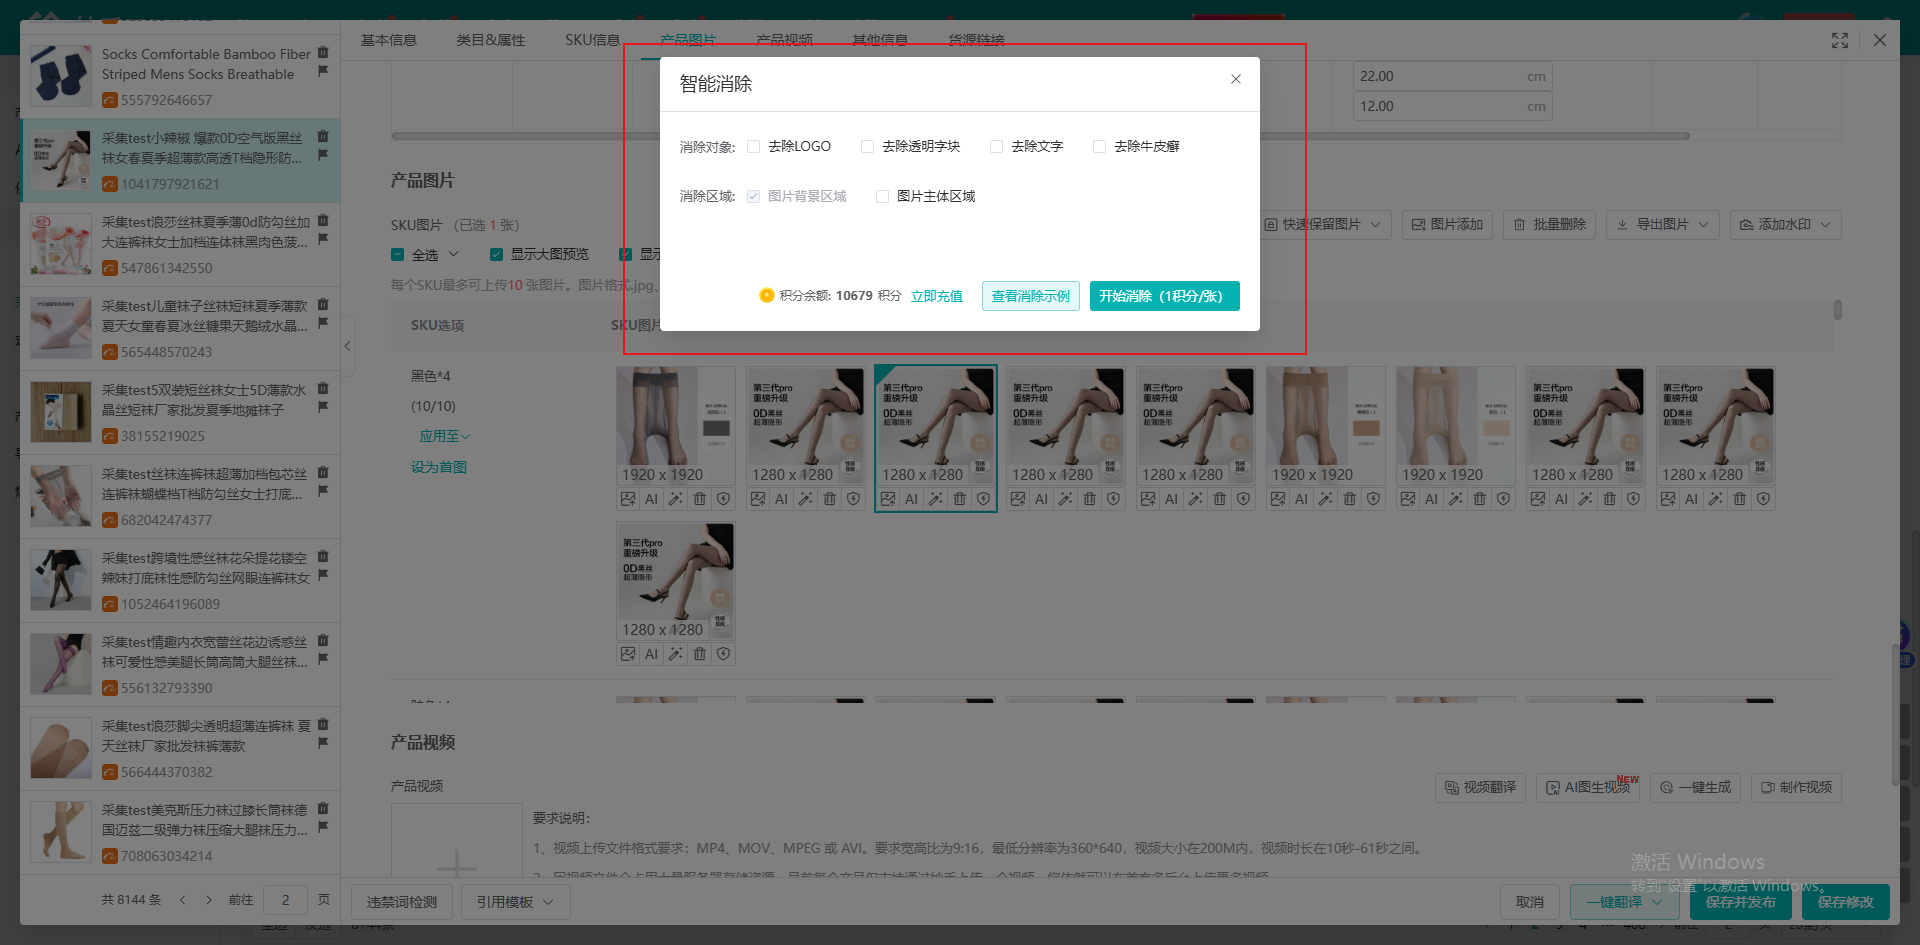The image size is (1920, 945).
Task: Enable the 去除透明字块 option
Action: (868, 146)
